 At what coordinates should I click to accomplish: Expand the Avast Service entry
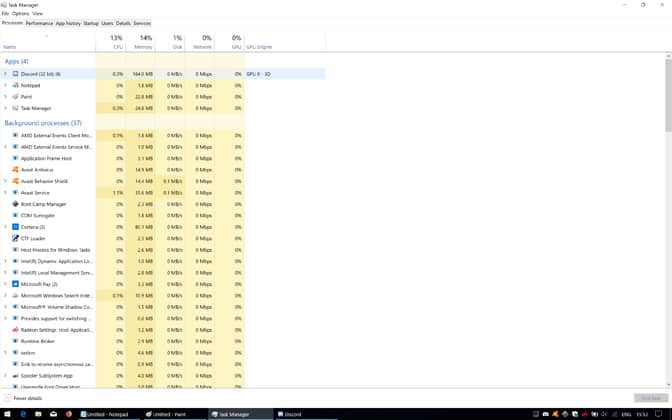(6, 193)
